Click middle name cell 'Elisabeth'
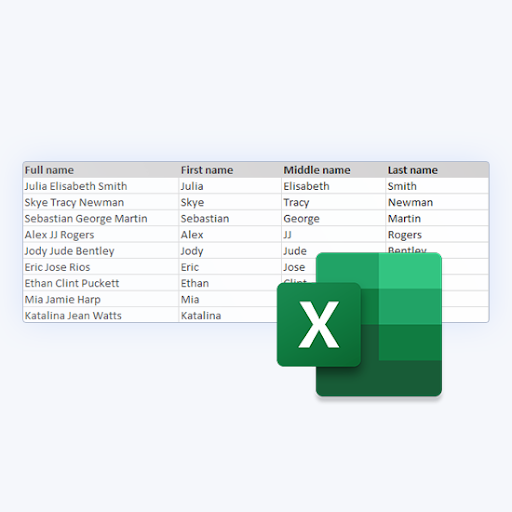This screenshot has height=512, width=512. pos(333,186)
